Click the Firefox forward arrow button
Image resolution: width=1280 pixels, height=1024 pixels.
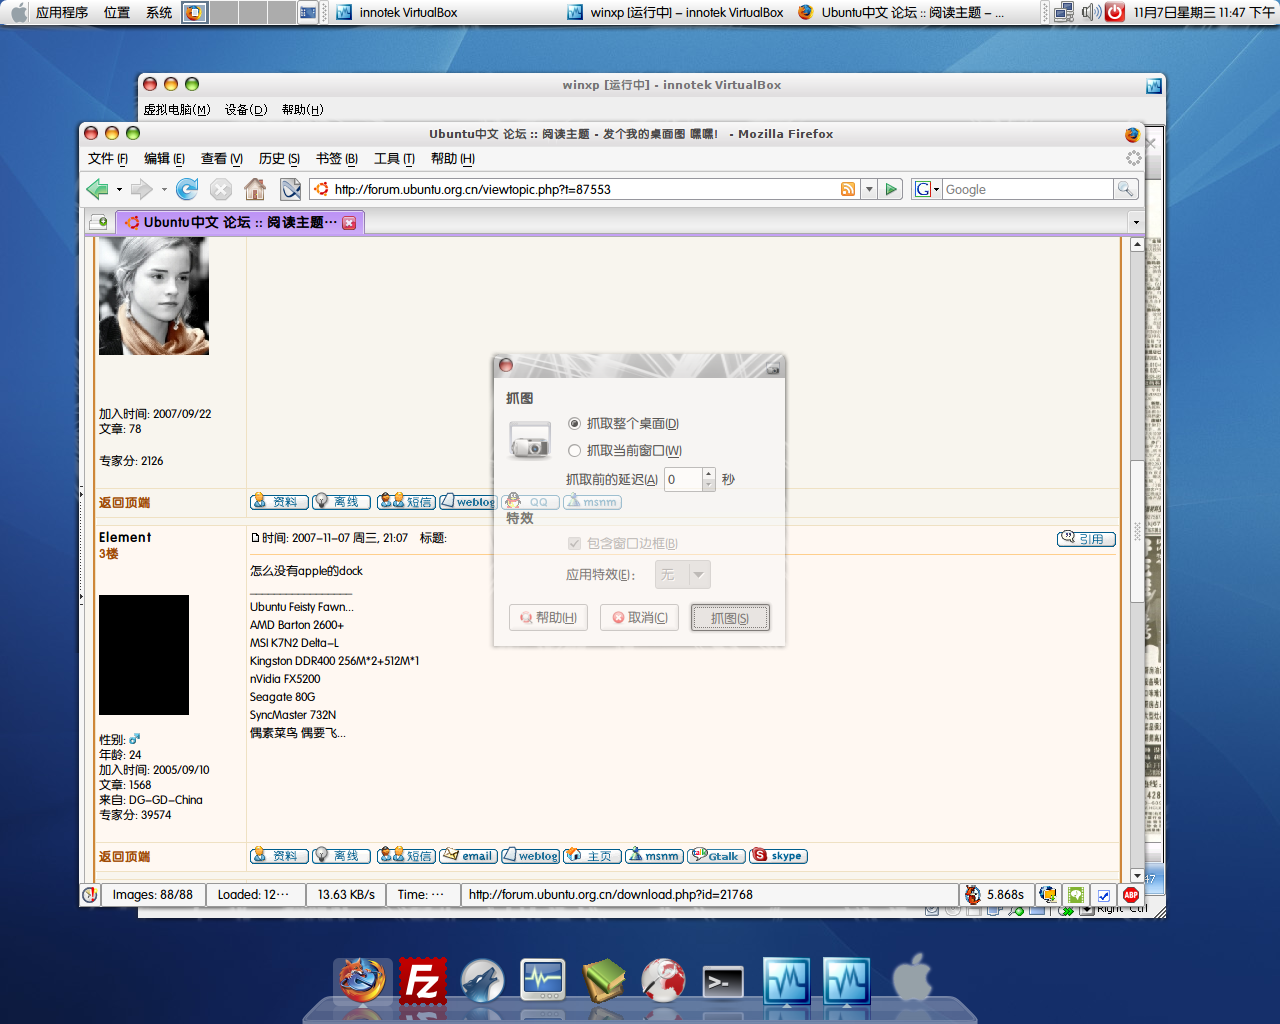point(142,189)
